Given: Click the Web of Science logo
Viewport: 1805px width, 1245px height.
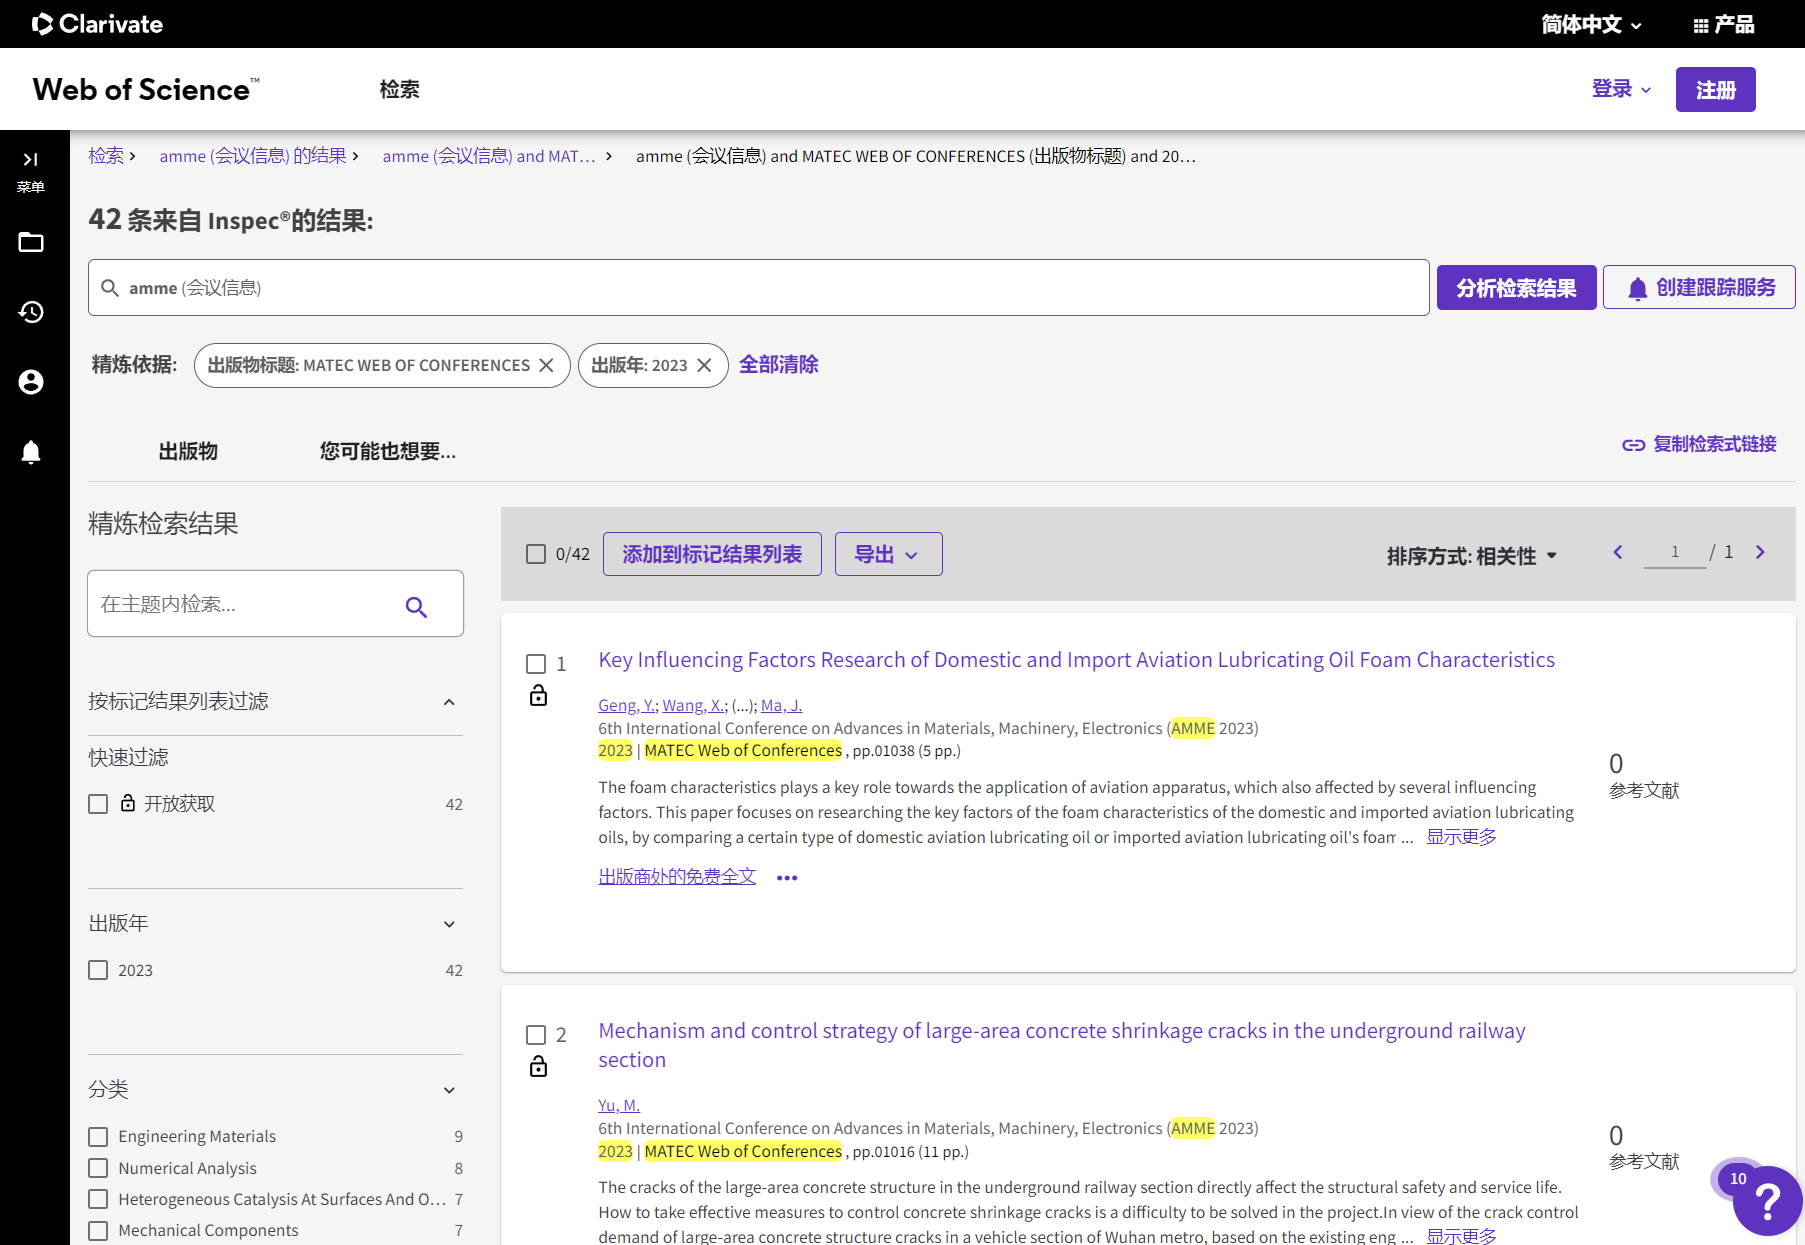Looking at the screenshot, I should [146, 90].
